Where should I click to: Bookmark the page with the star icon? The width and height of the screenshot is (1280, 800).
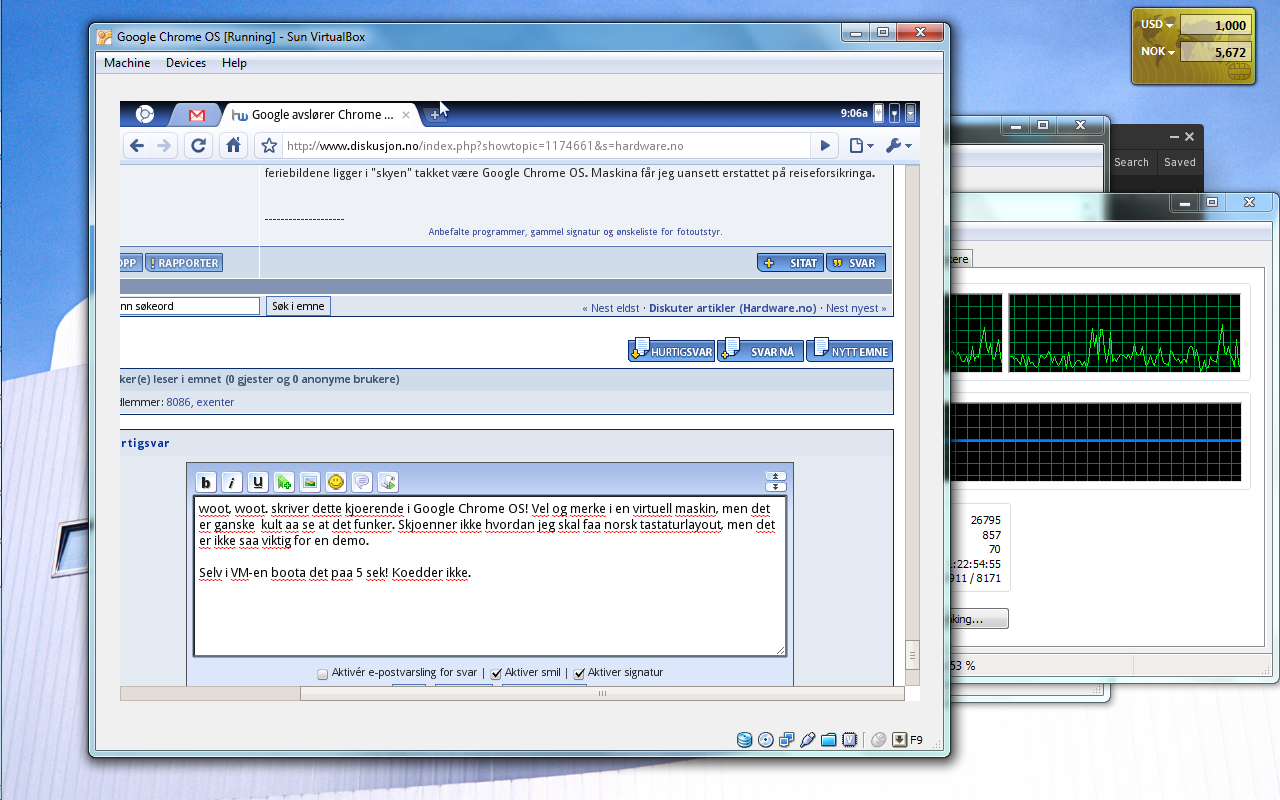point(268,146)
